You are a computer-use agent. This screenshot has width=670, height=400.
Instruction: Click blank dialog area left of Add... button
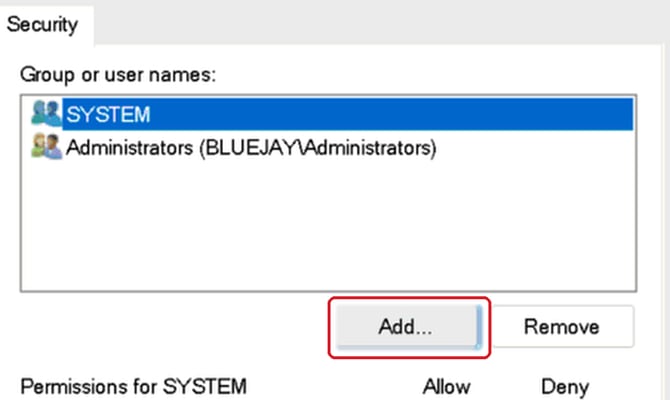[173, 327]
